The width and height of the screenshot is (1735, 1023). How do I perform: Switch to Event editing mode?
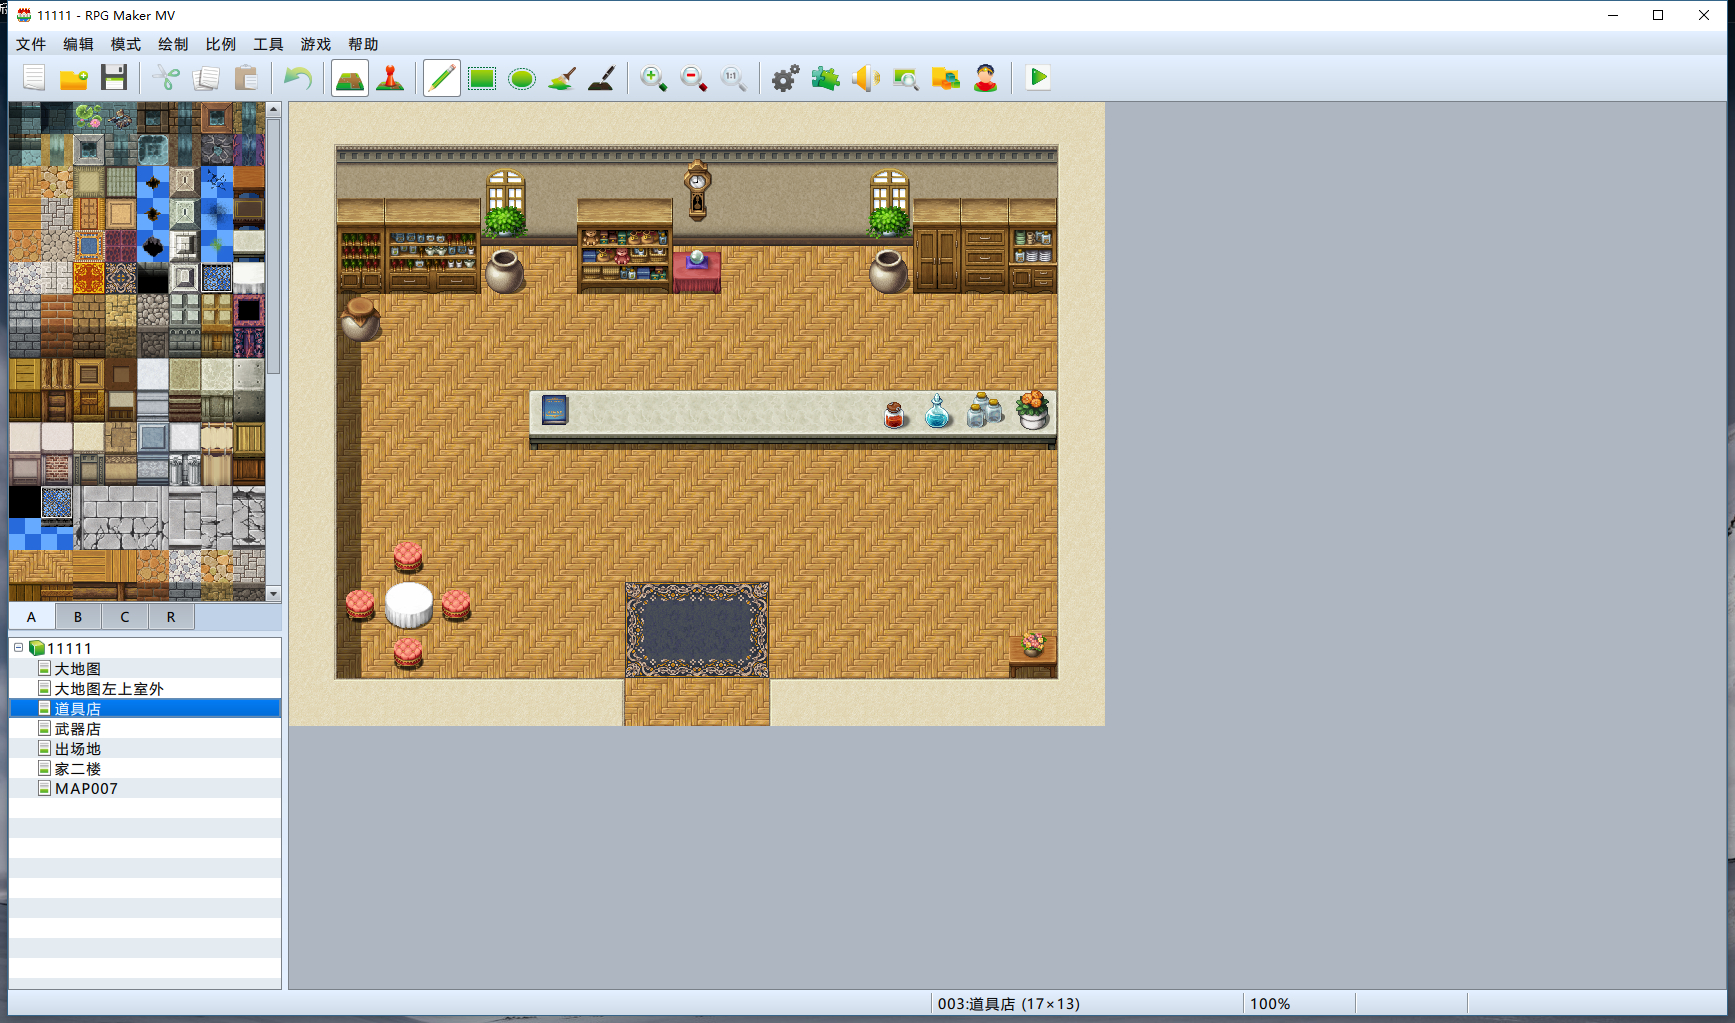[390, 78]
